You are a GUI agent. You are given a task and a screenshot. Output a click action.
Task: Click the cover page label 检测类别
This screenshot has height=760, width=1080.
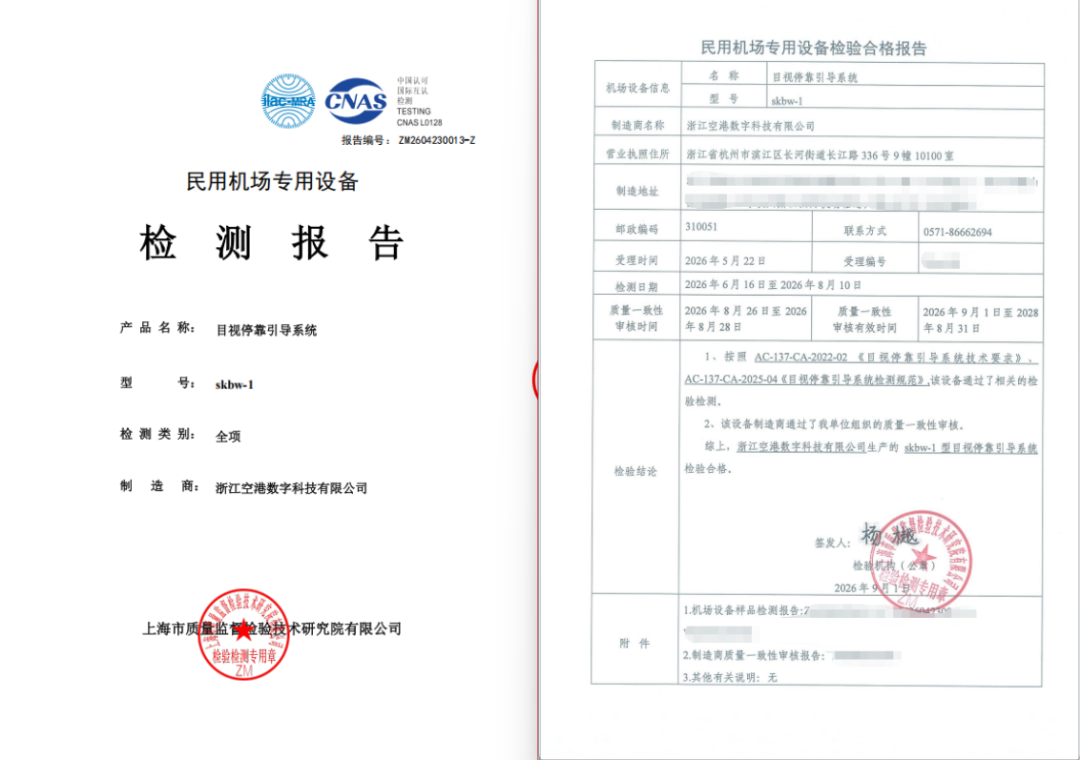(158, 434)
